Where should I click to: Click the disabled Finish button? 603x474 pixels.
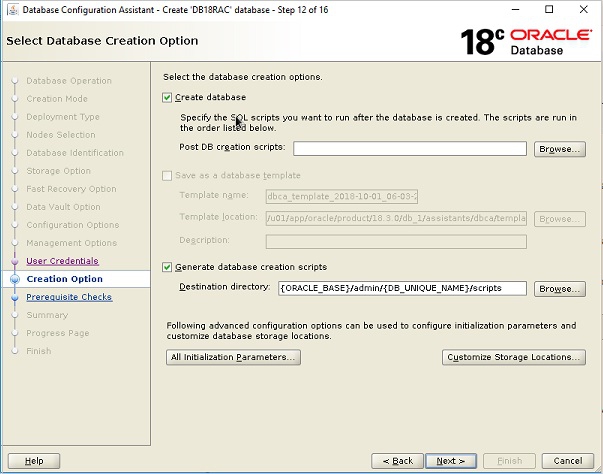pyautogui.click(x=510, y=461)
